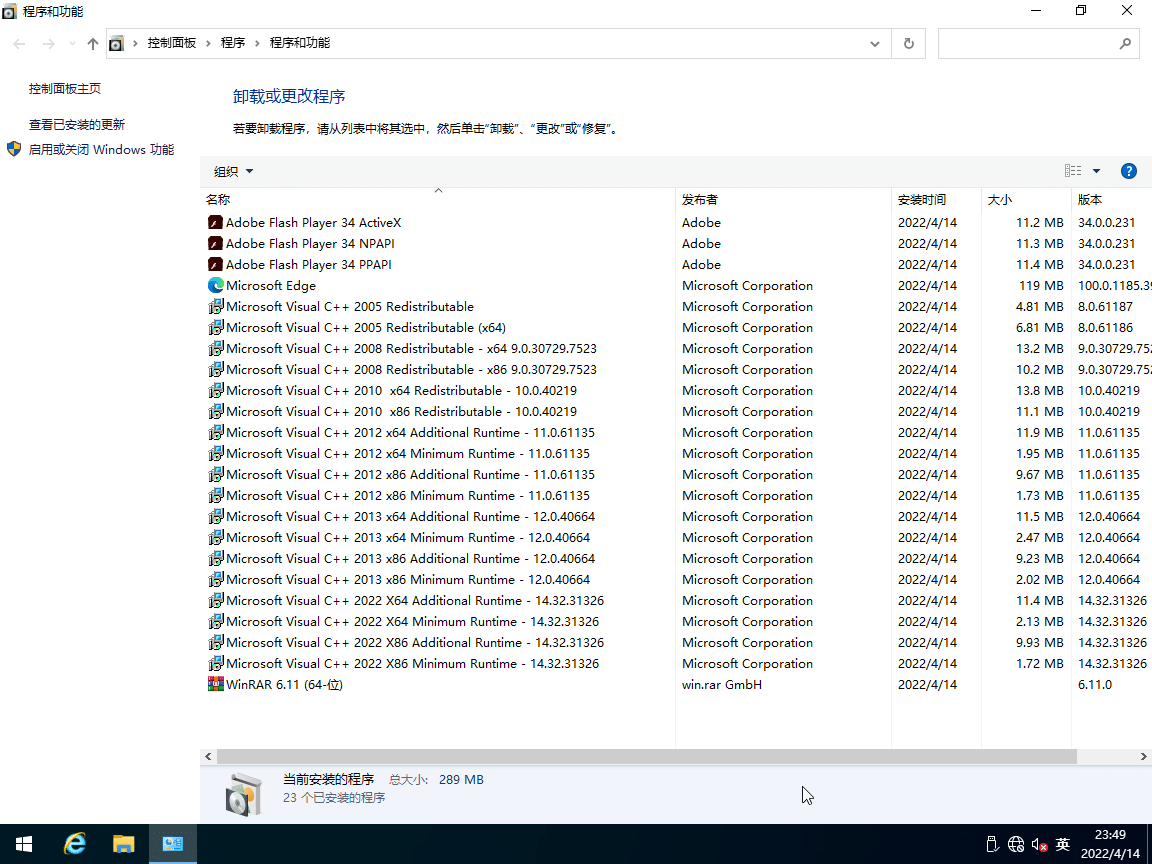Select the Microsoft Edge program icon
The image size is (1152, 864).
(215, 286)
